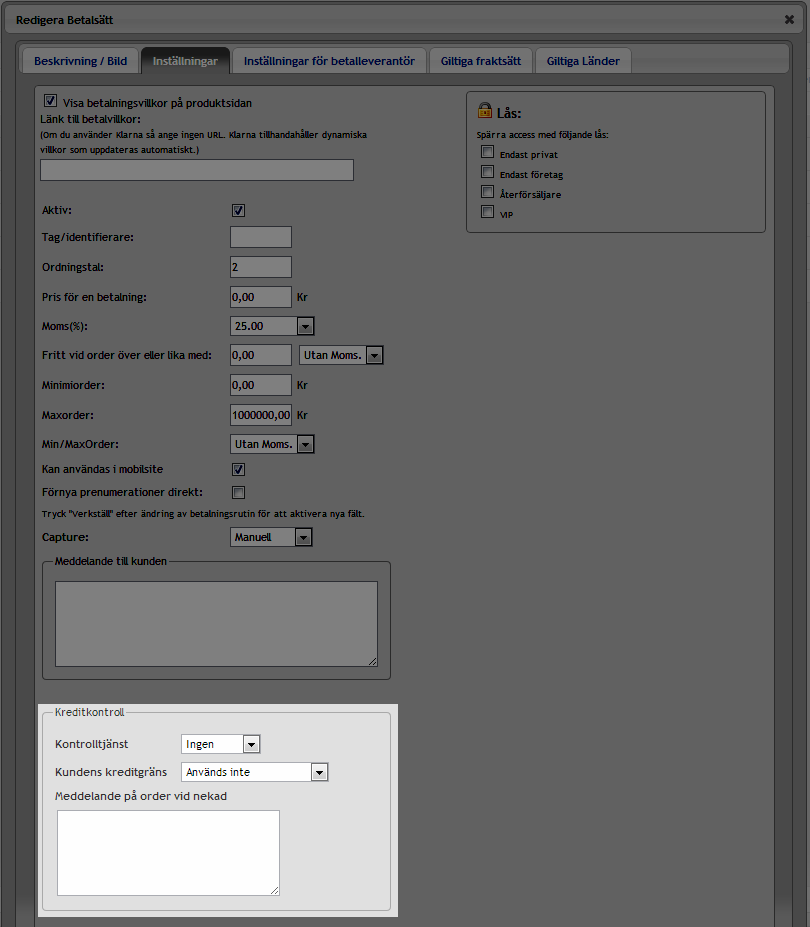
Task: Check the VIP lock
Action: 487,212
